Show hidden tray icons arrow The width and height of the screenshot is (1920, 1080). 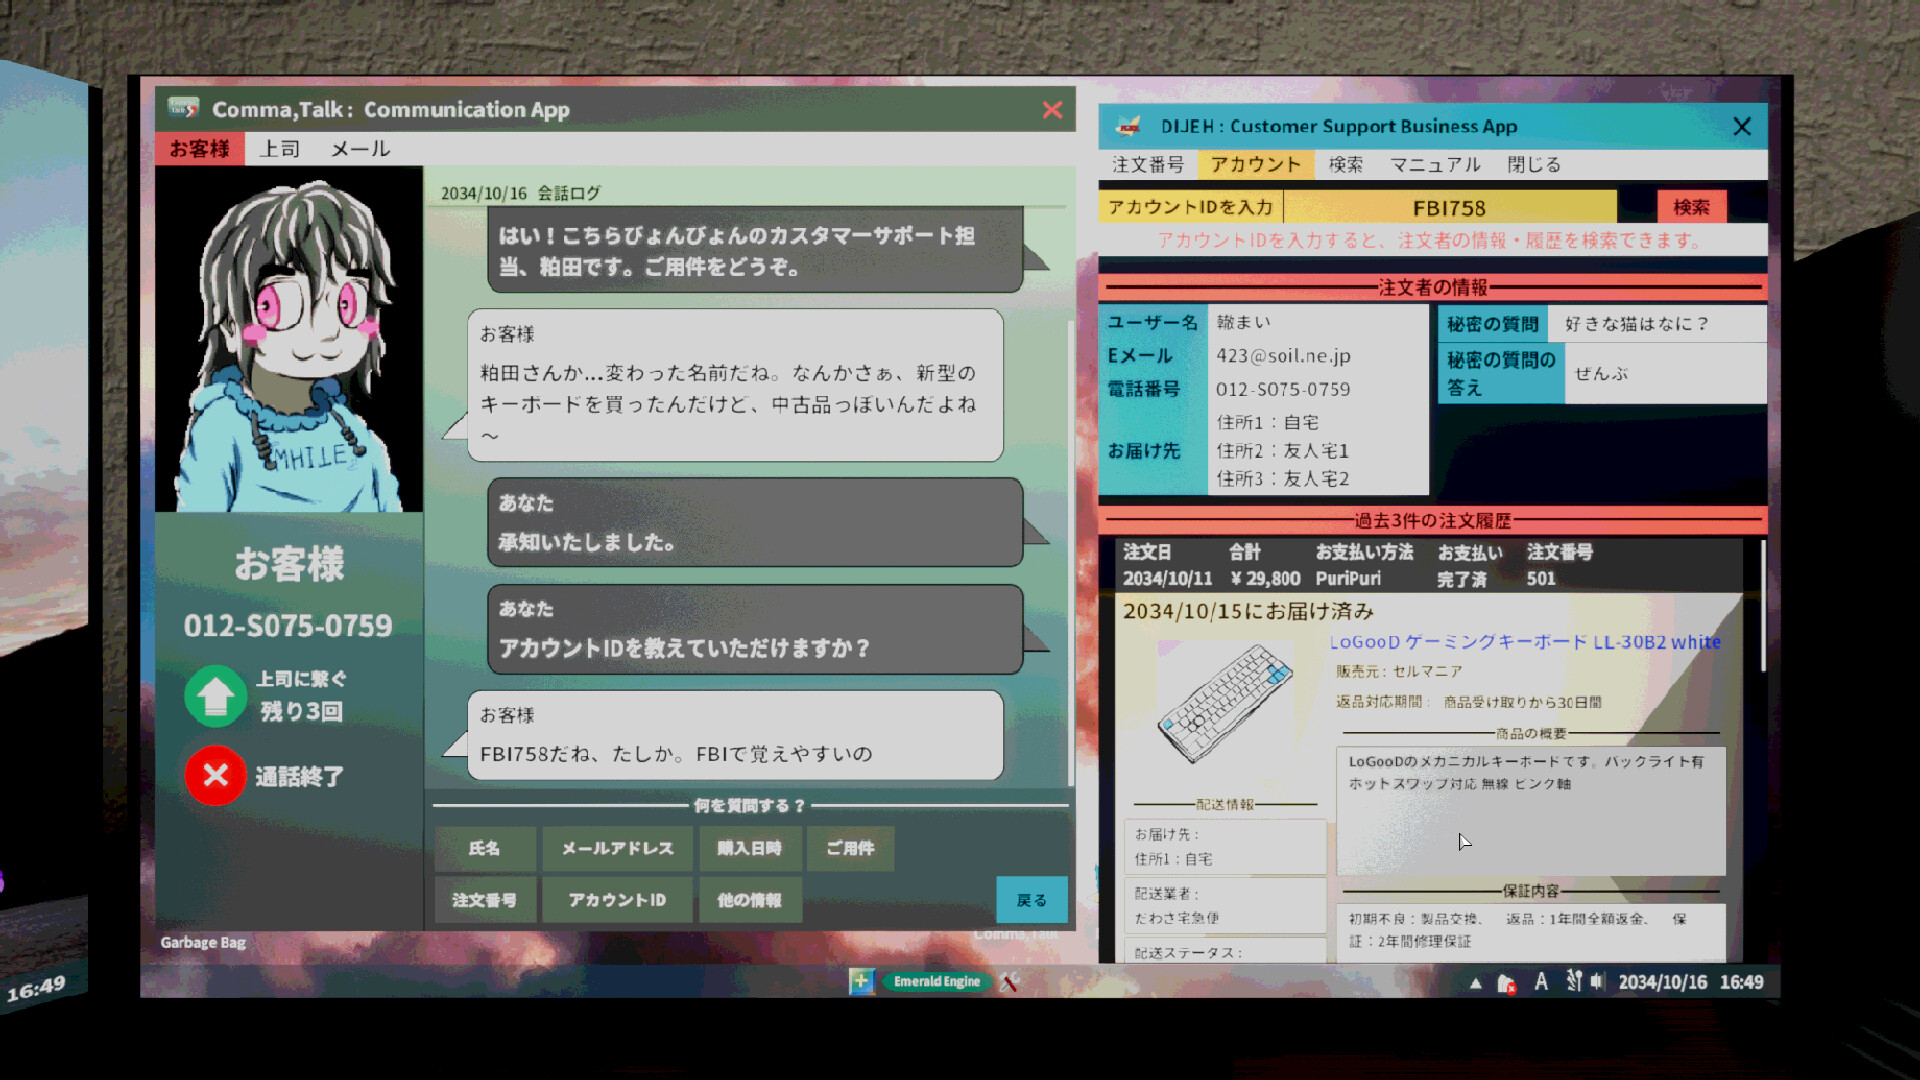pos(1475,983)
